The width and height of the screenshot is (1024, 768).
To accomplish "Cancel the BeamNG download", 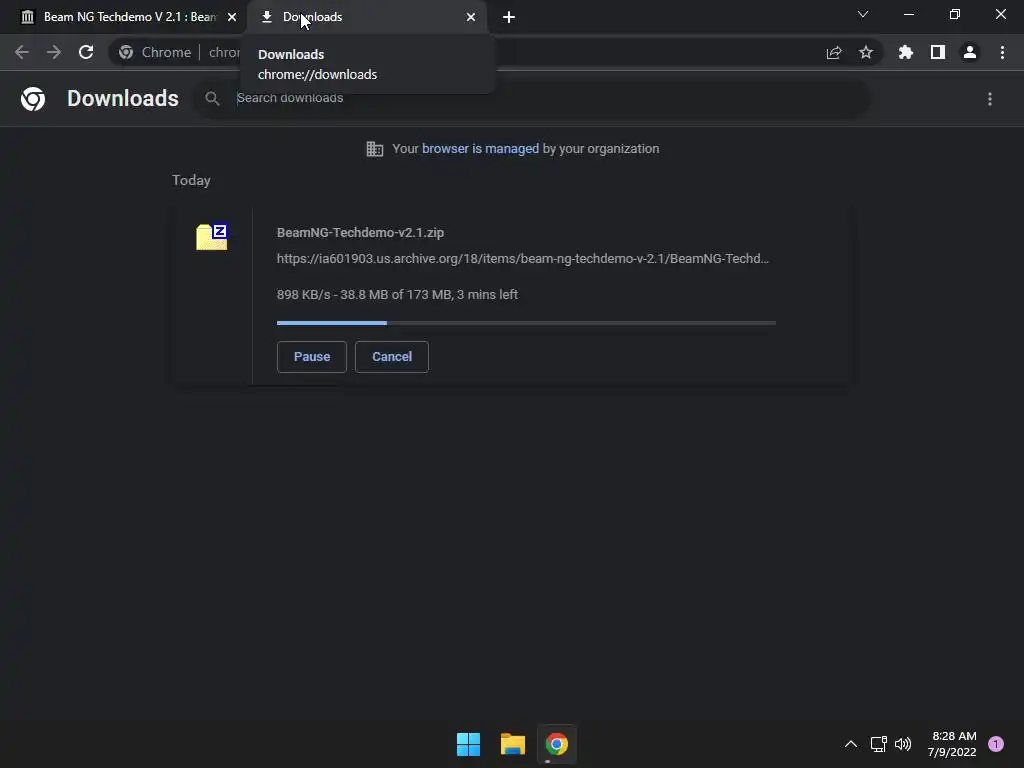I will pyautogui.click(x=392, y=357).
